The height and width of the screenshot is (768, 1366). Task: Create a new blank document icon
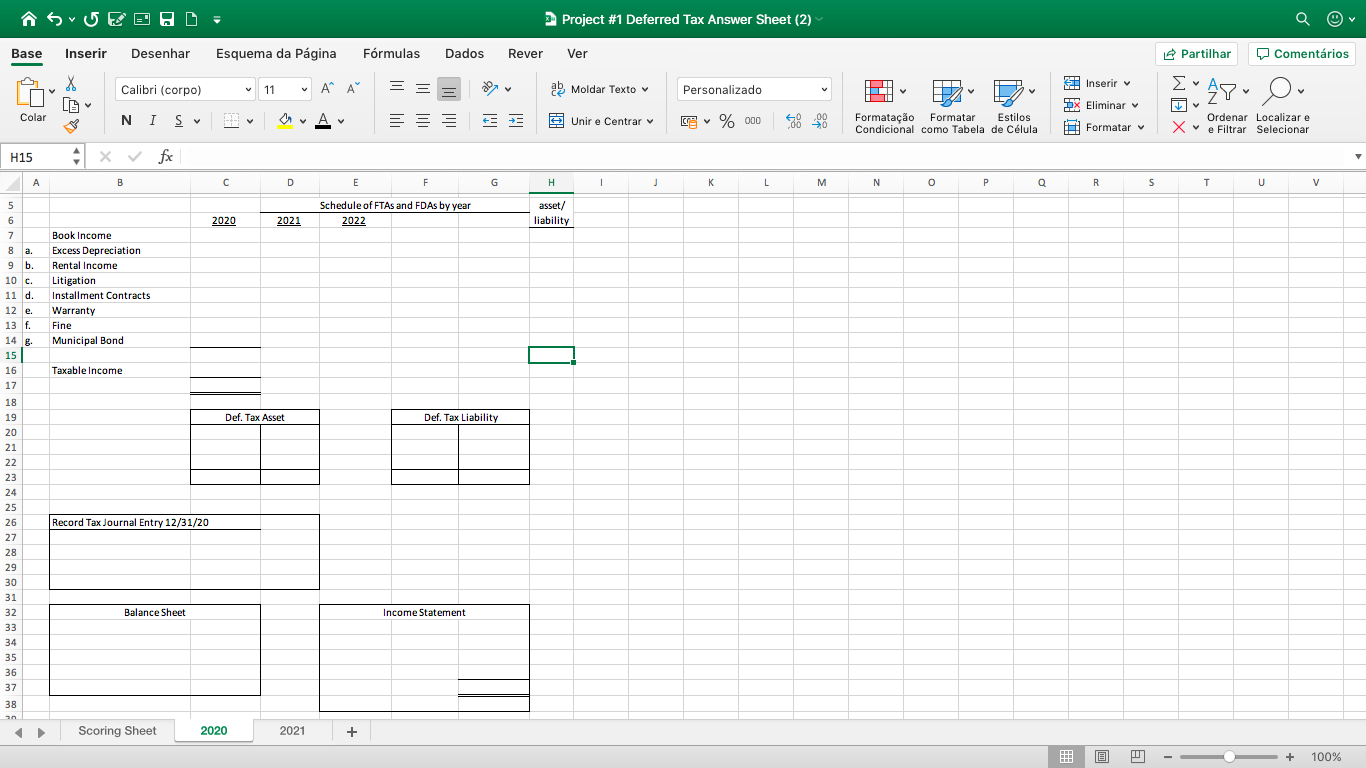coord(192,19)
